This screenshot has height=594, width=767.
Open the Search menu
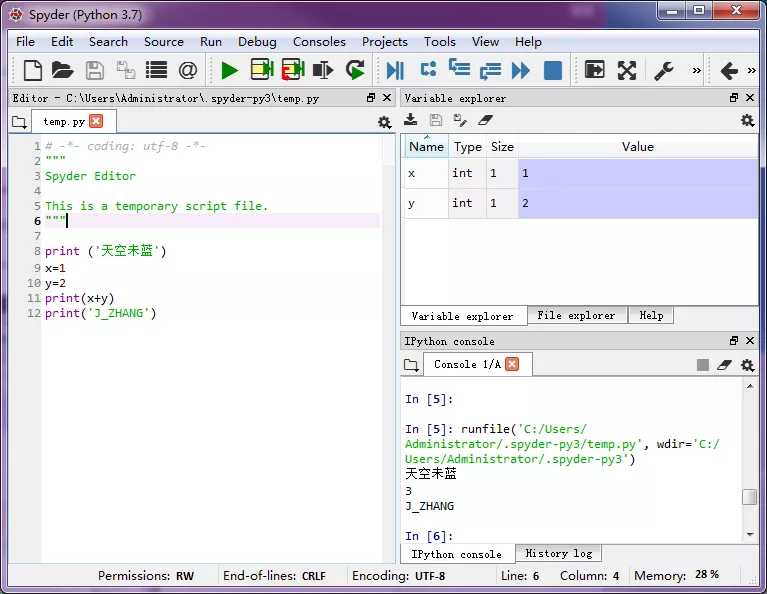(108, 42)
